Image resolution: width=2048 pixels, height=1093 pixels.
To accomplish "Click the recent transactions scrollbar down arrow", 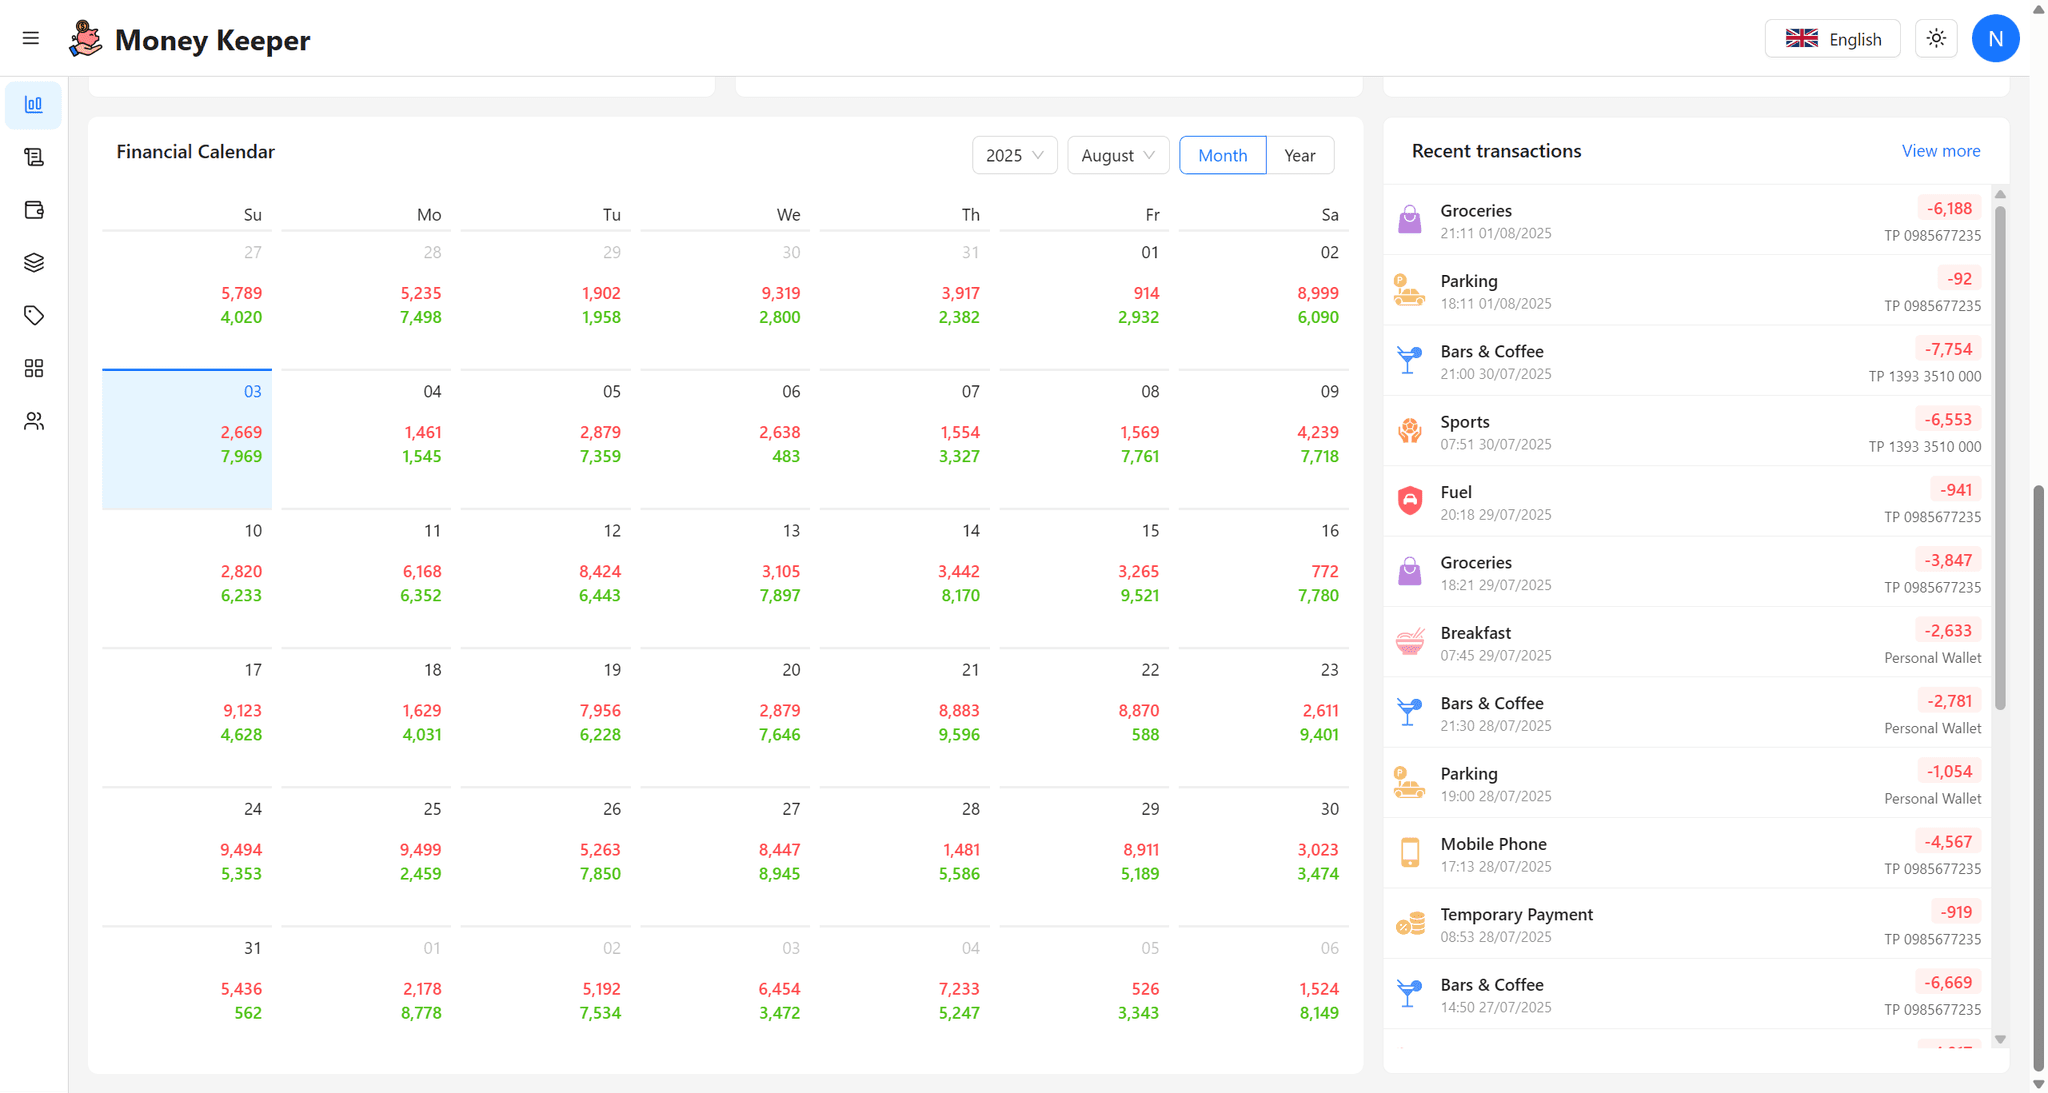I will [x=2000, y=1039].
